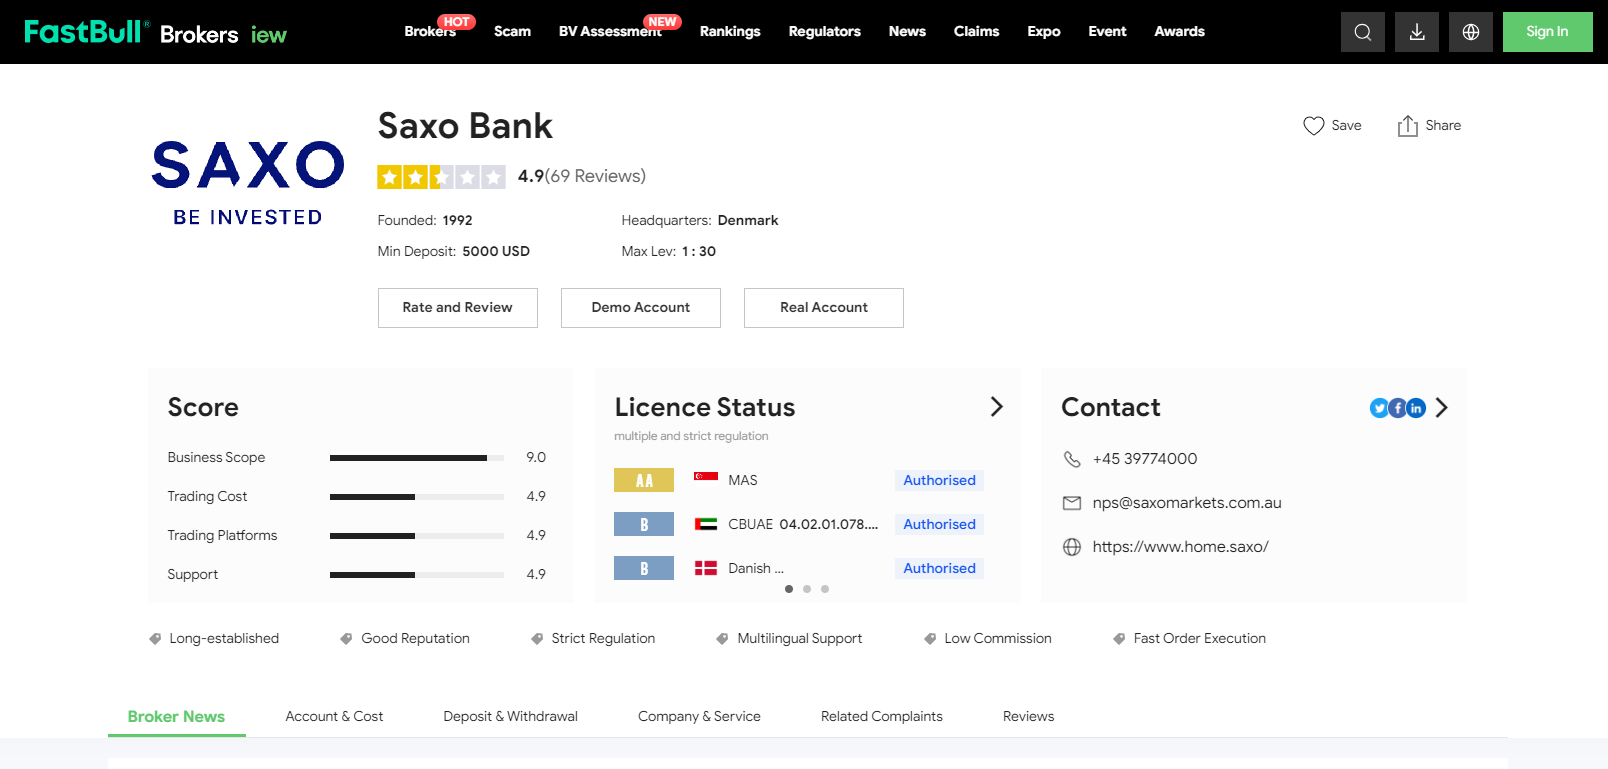Viewport: 1608px width, 769px height.
Task: Open Saxo Bank's Twitter social icon
Action: 1379,408
